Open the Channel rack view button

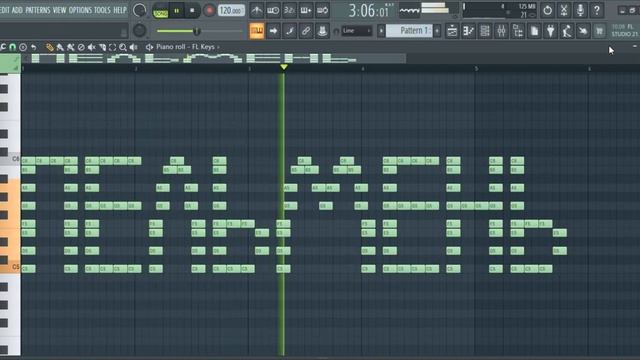coord(484,31)
